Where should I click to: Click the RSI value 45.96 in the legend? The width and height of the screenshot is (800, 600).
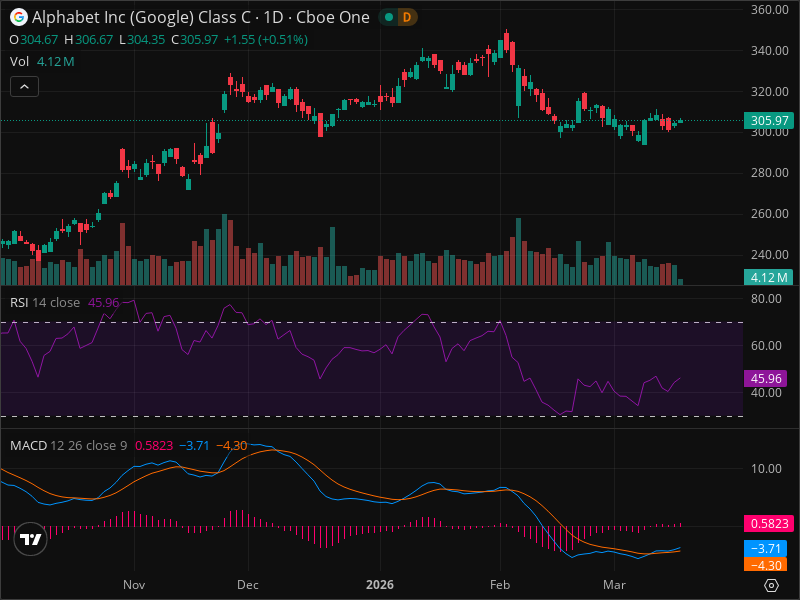[x=104, y=303]
